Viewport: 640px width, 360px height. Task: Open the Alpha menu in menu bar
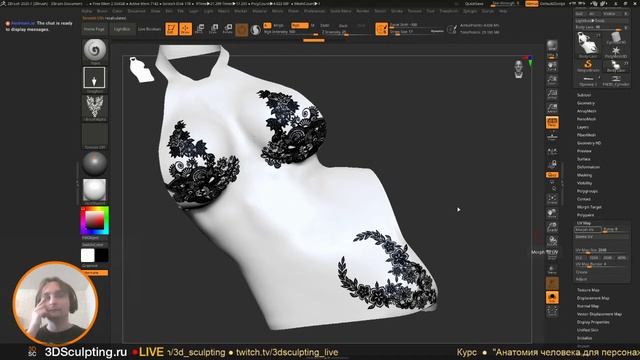click(x=87, y=11)
